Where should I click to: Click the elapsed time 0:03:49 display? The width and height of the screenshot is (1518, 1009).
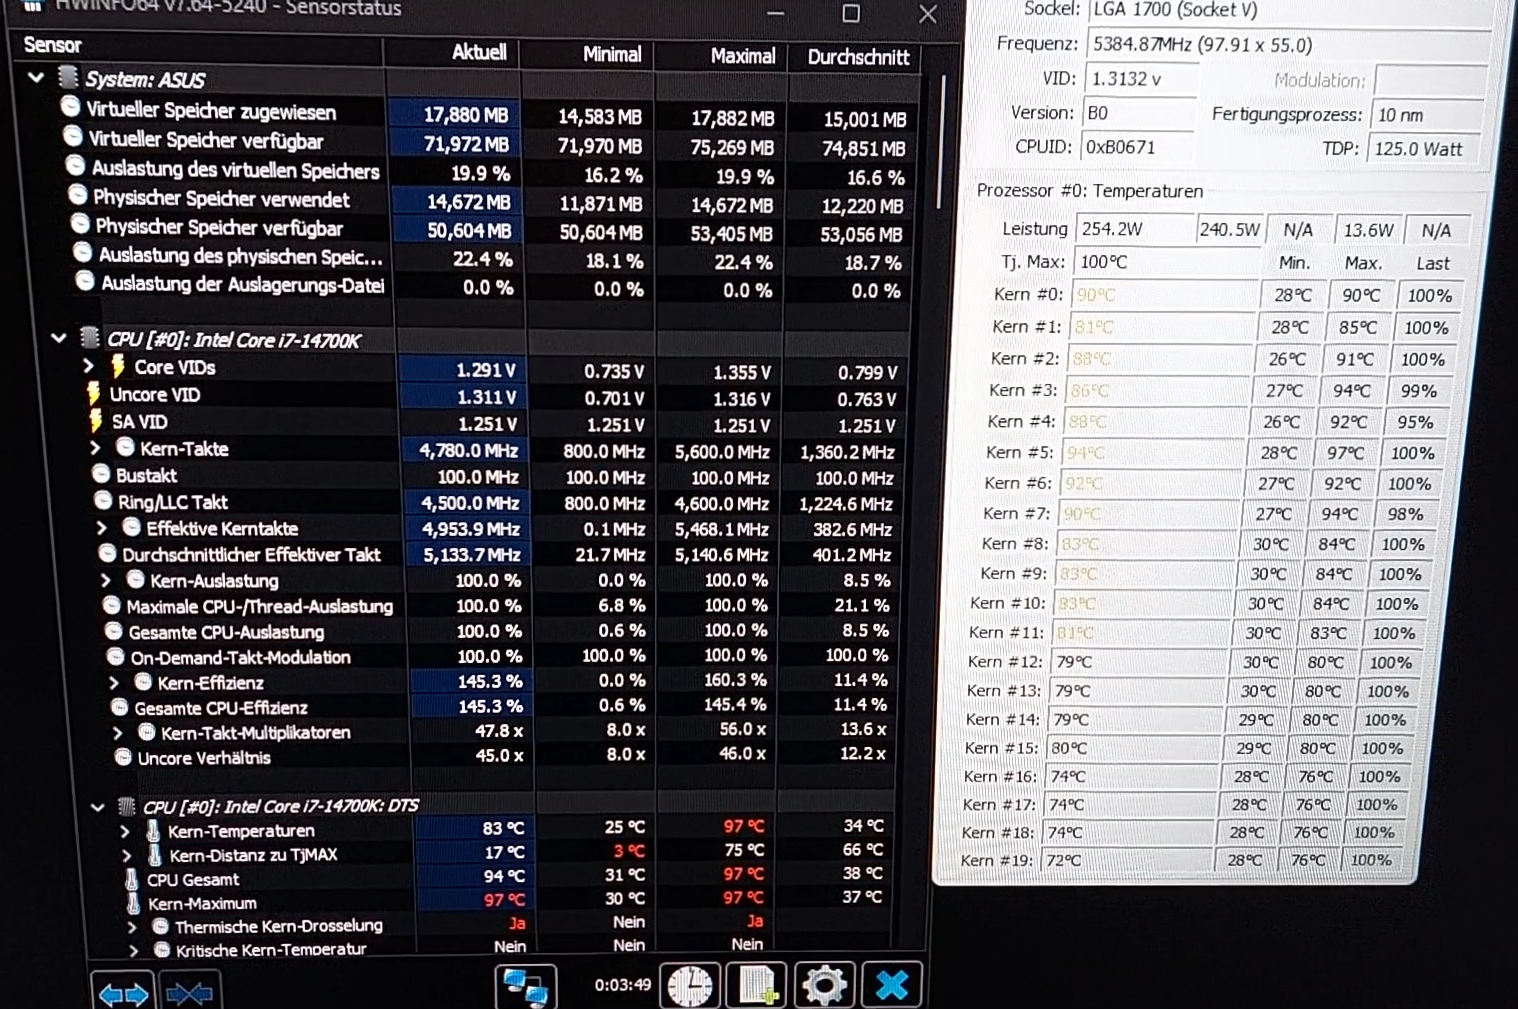(x=623, y=985)
